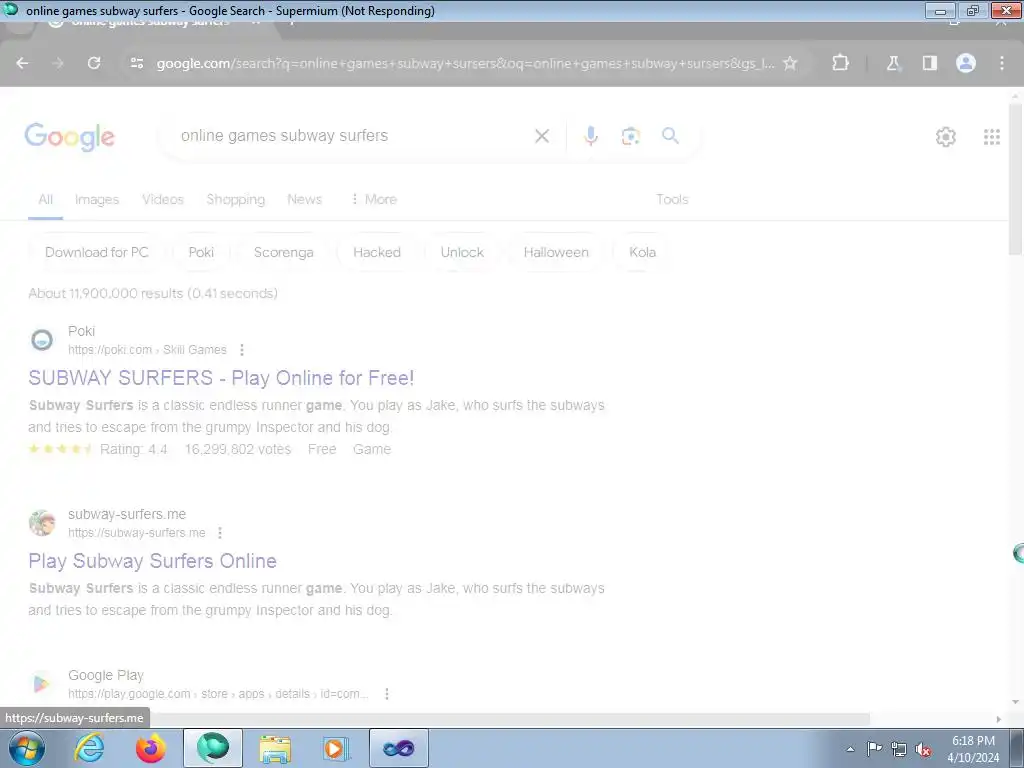Click the https://subway-surfers.me URL text

coord(136,533)
